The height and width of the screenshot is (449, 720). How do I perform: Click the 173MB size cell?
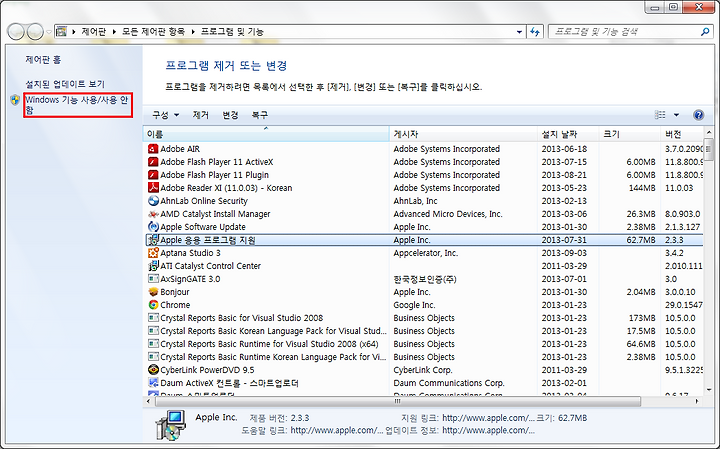click(x=641, y=318)
